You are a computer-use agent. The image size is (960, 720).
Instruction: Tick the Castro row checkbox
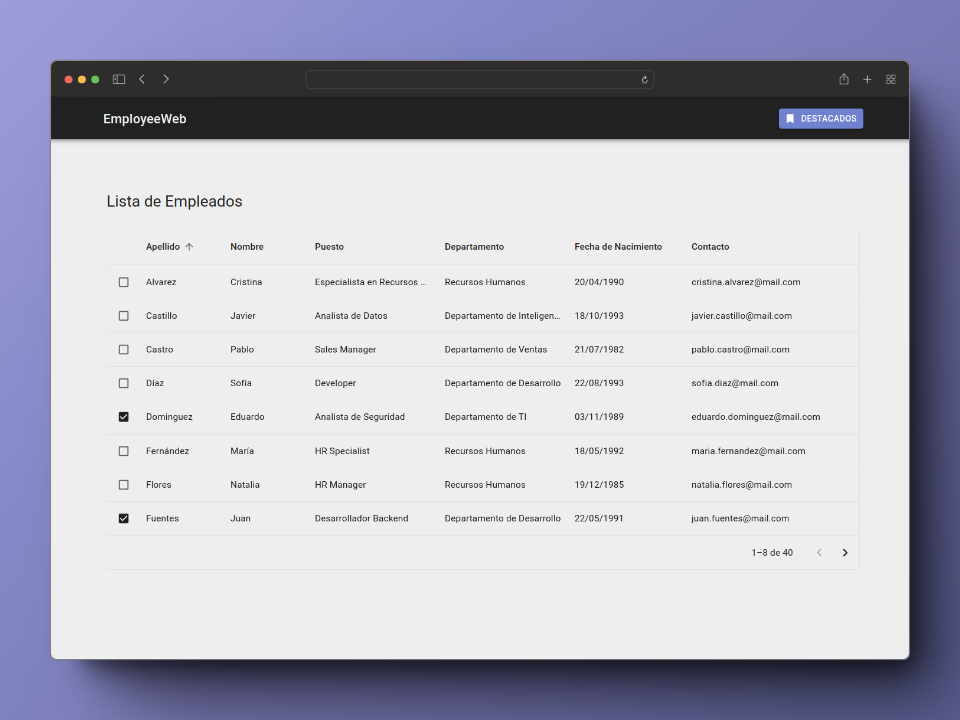point(124,350)
